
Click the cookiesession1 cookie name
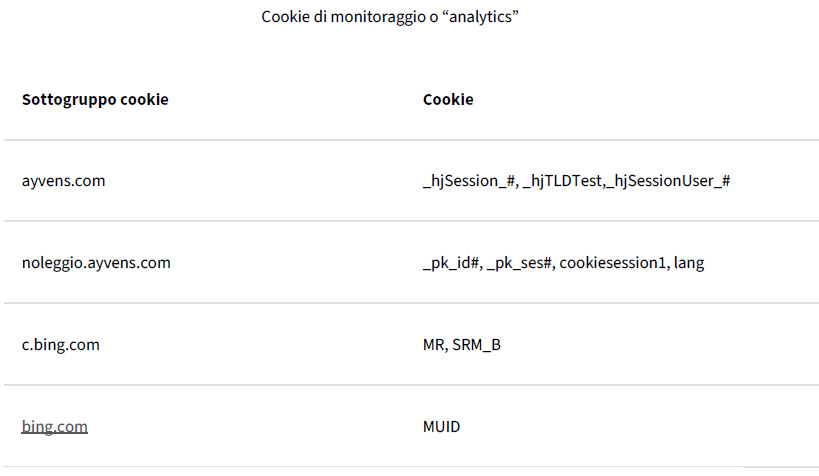point(612,263)
